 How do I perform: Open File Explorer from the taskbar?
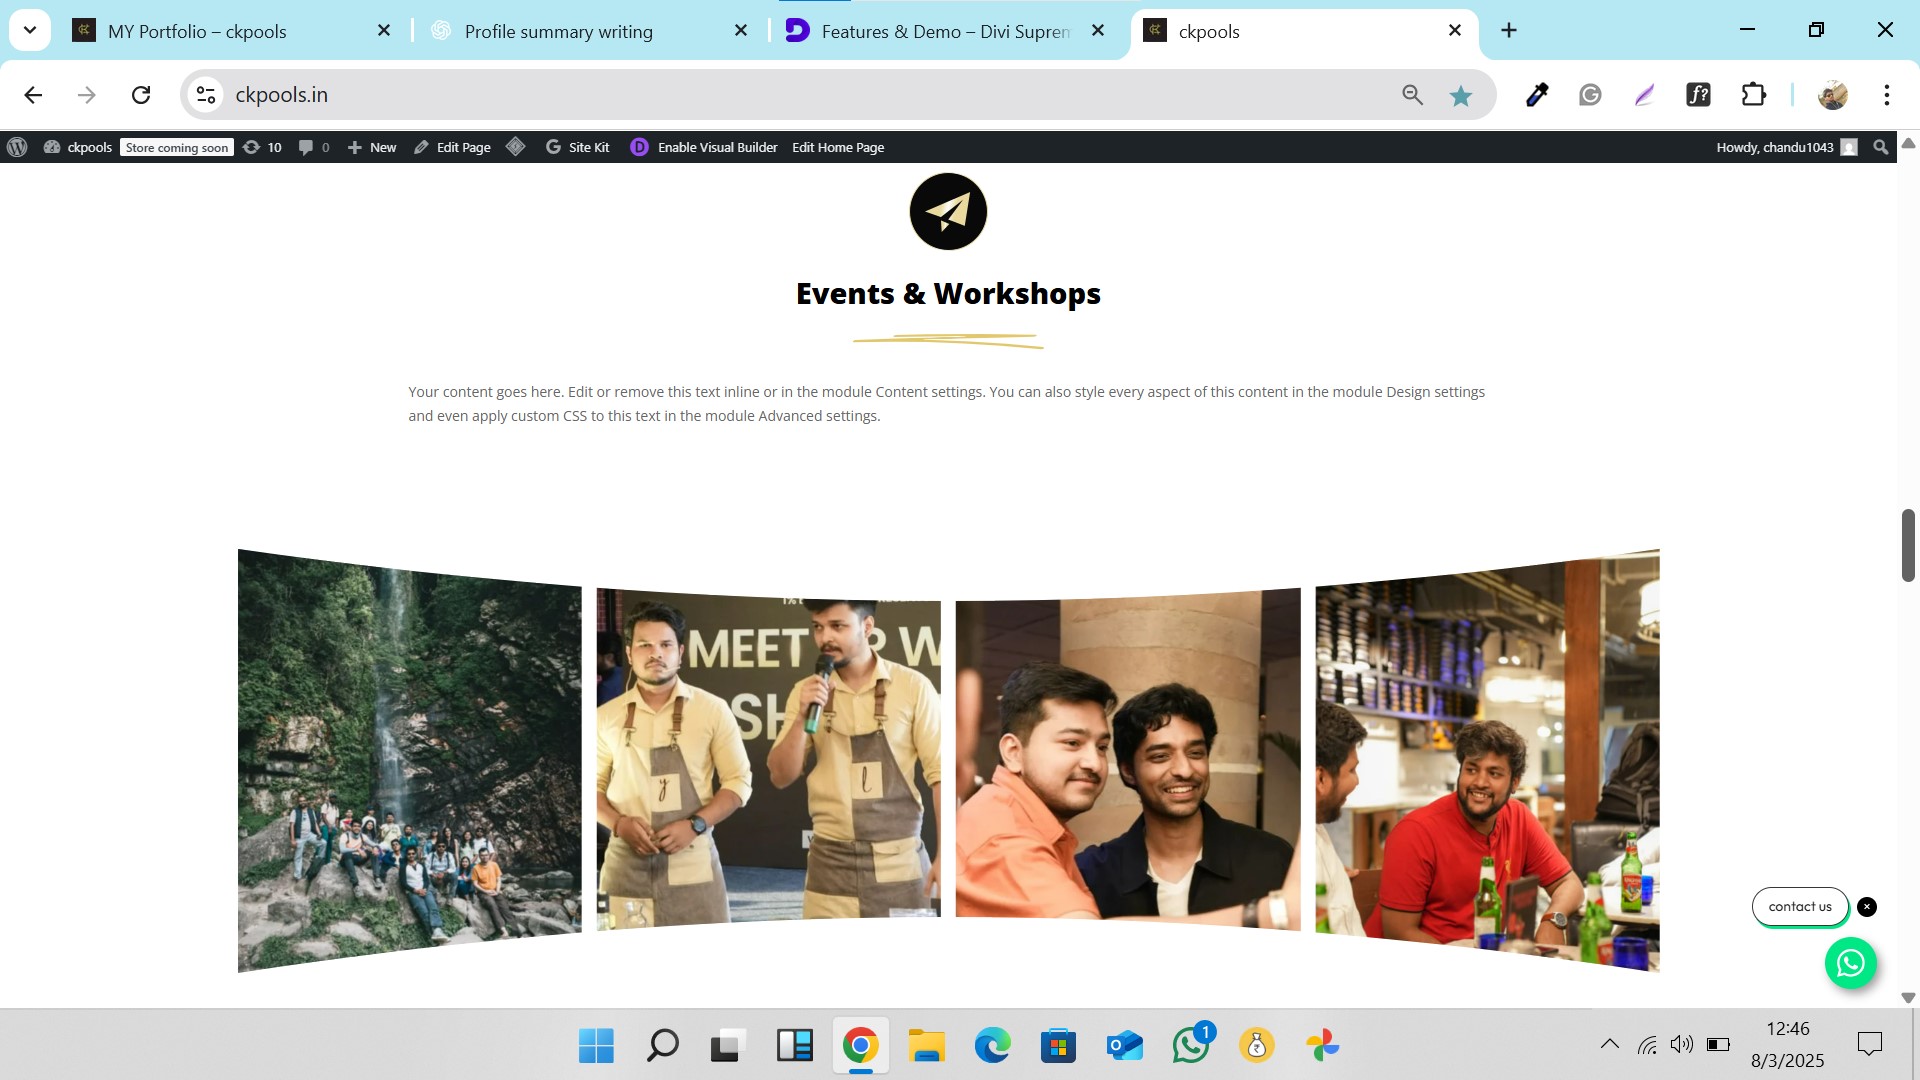(x=926, y=1046)
